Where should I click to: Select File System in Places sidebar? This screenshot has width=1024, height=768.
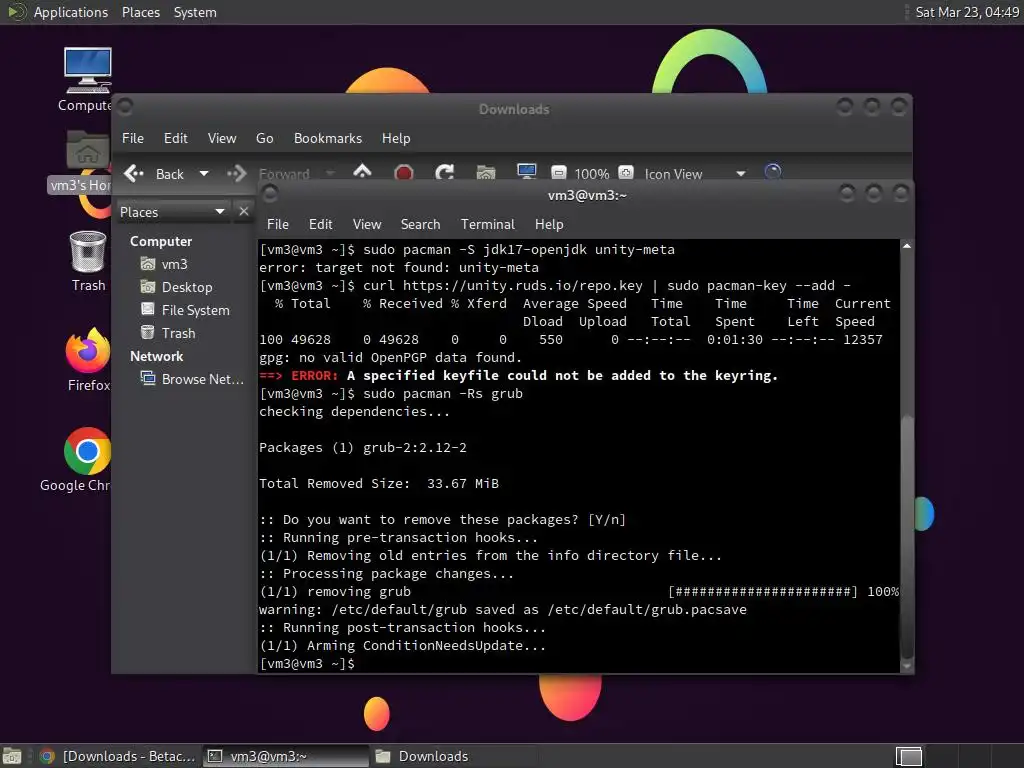(x=195, y=310)
